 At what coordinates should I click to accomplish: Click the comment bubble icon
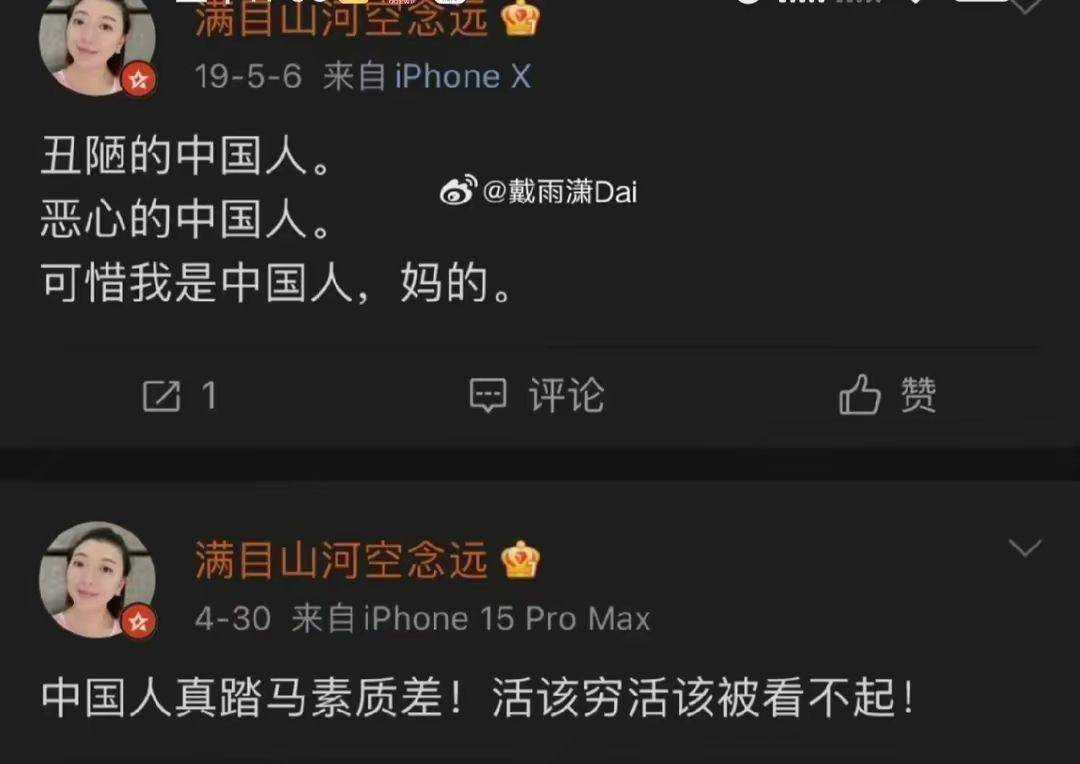[x=488, y=395]
